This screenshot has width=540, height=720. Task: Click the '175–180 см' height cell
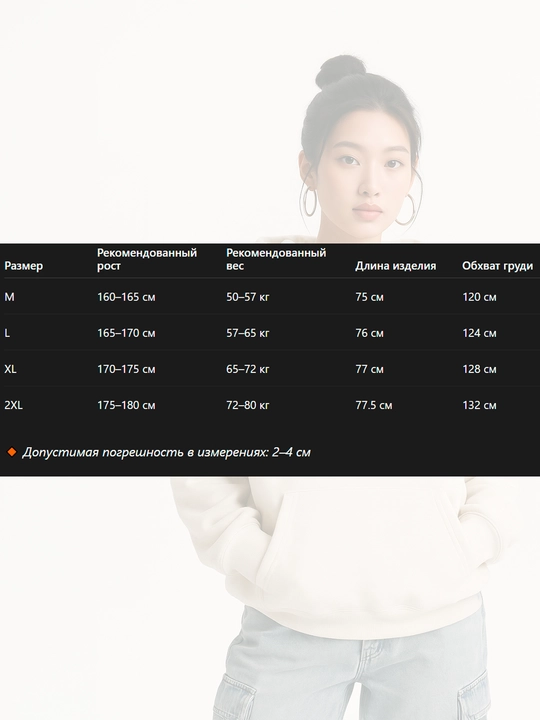[126, 405]
